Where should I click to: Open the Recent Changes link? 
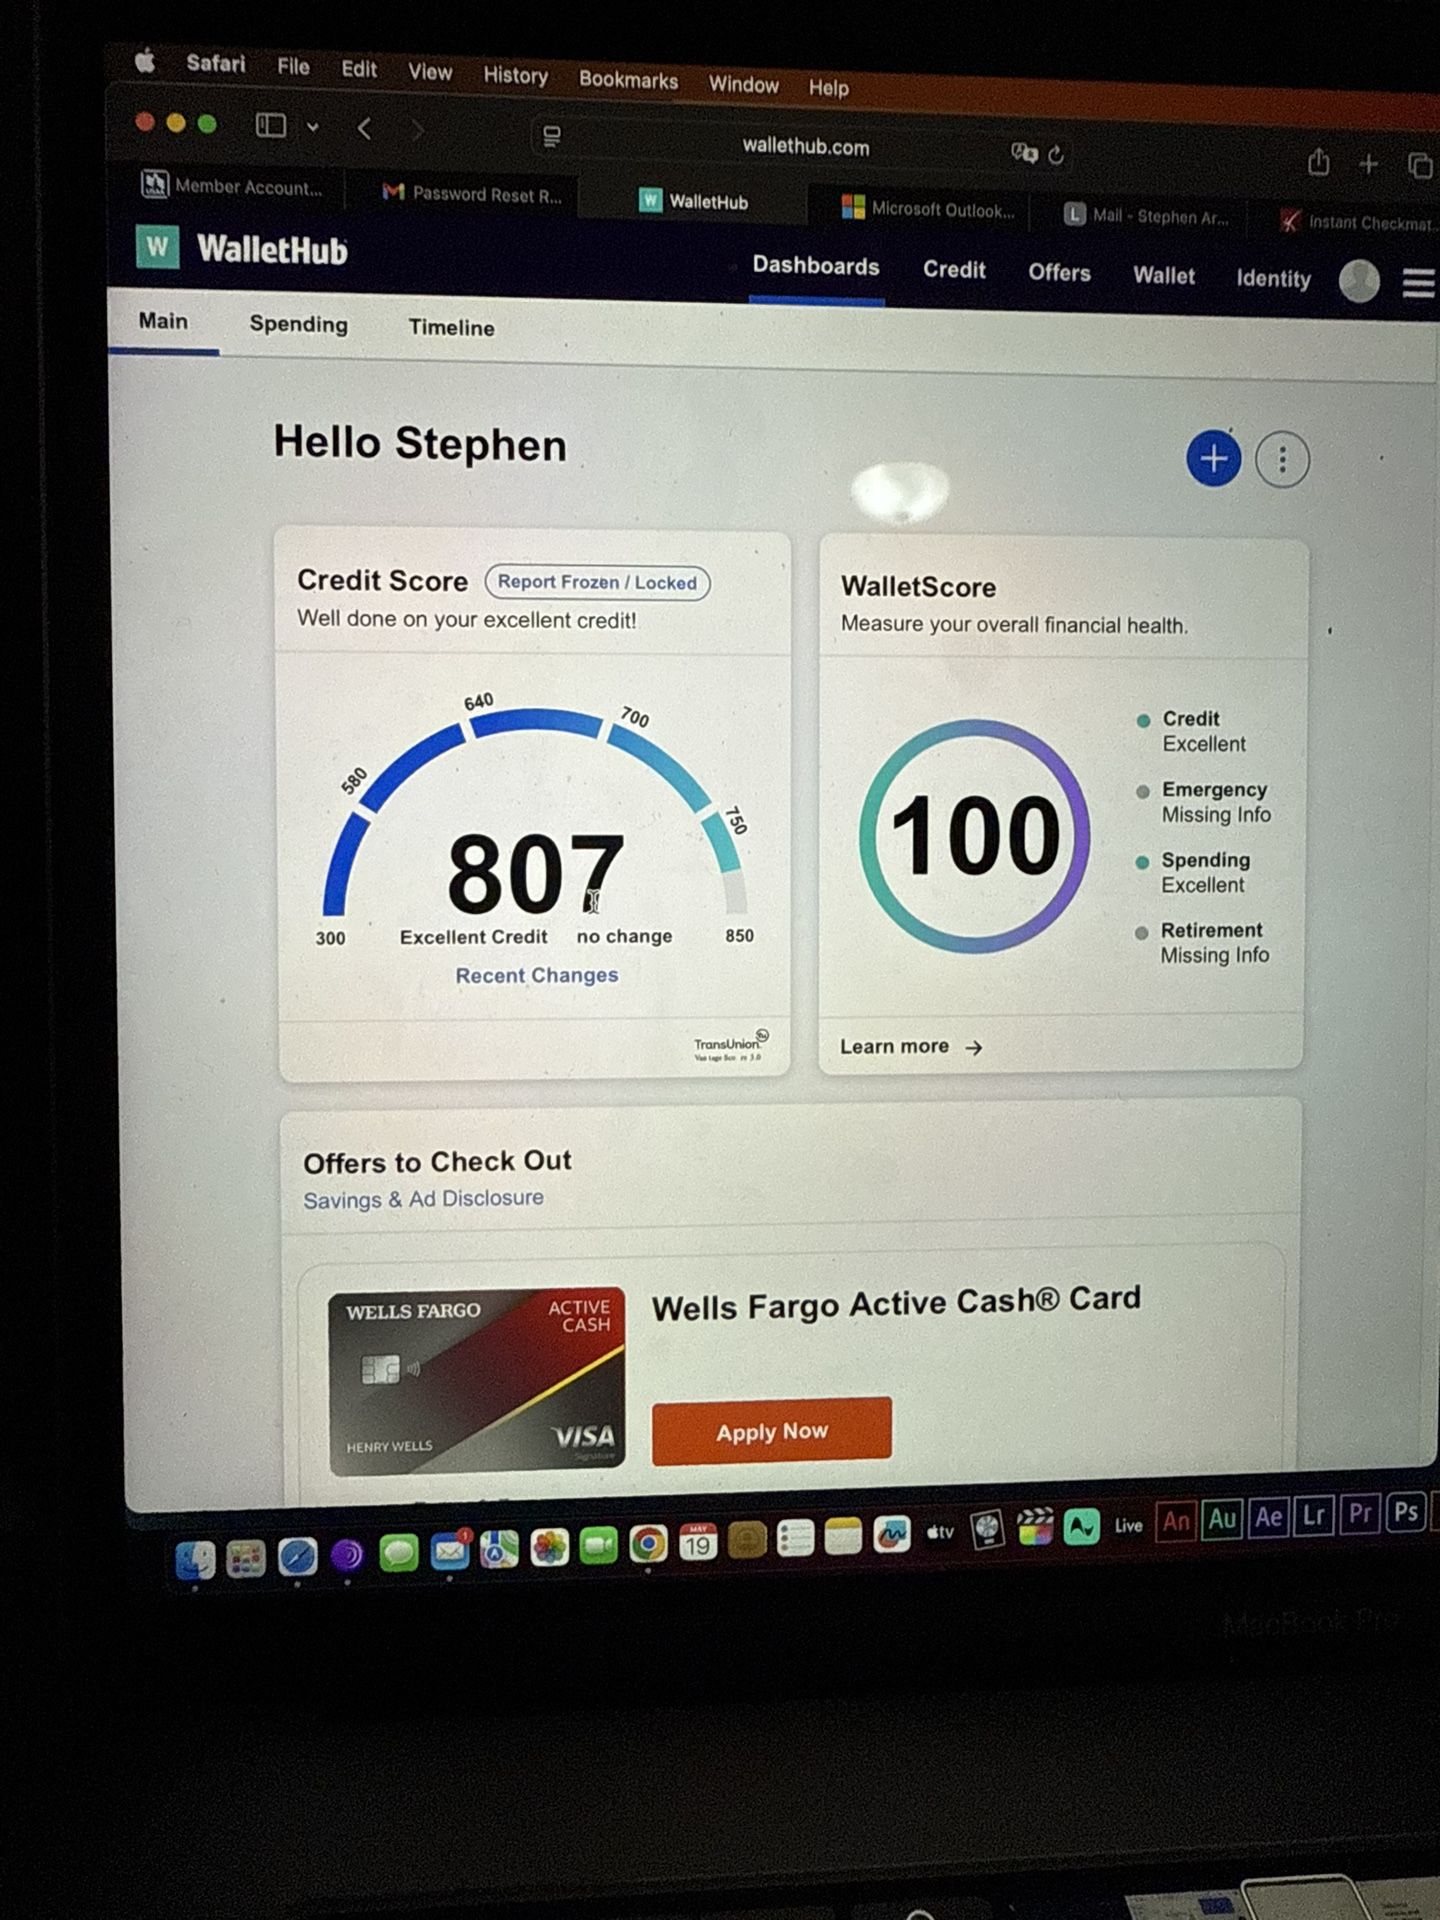pos(537,975)
